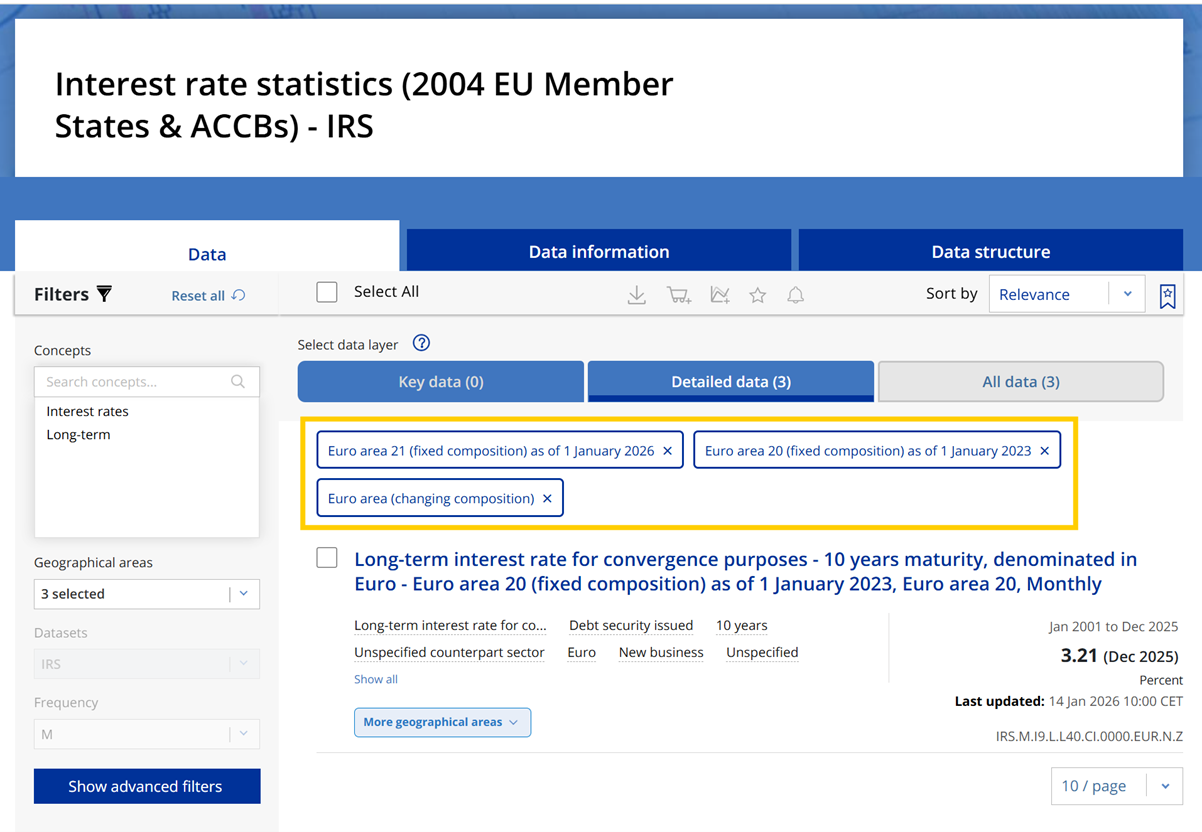
Task: Click the bell notification icon
Action: [x=795, y=295]
